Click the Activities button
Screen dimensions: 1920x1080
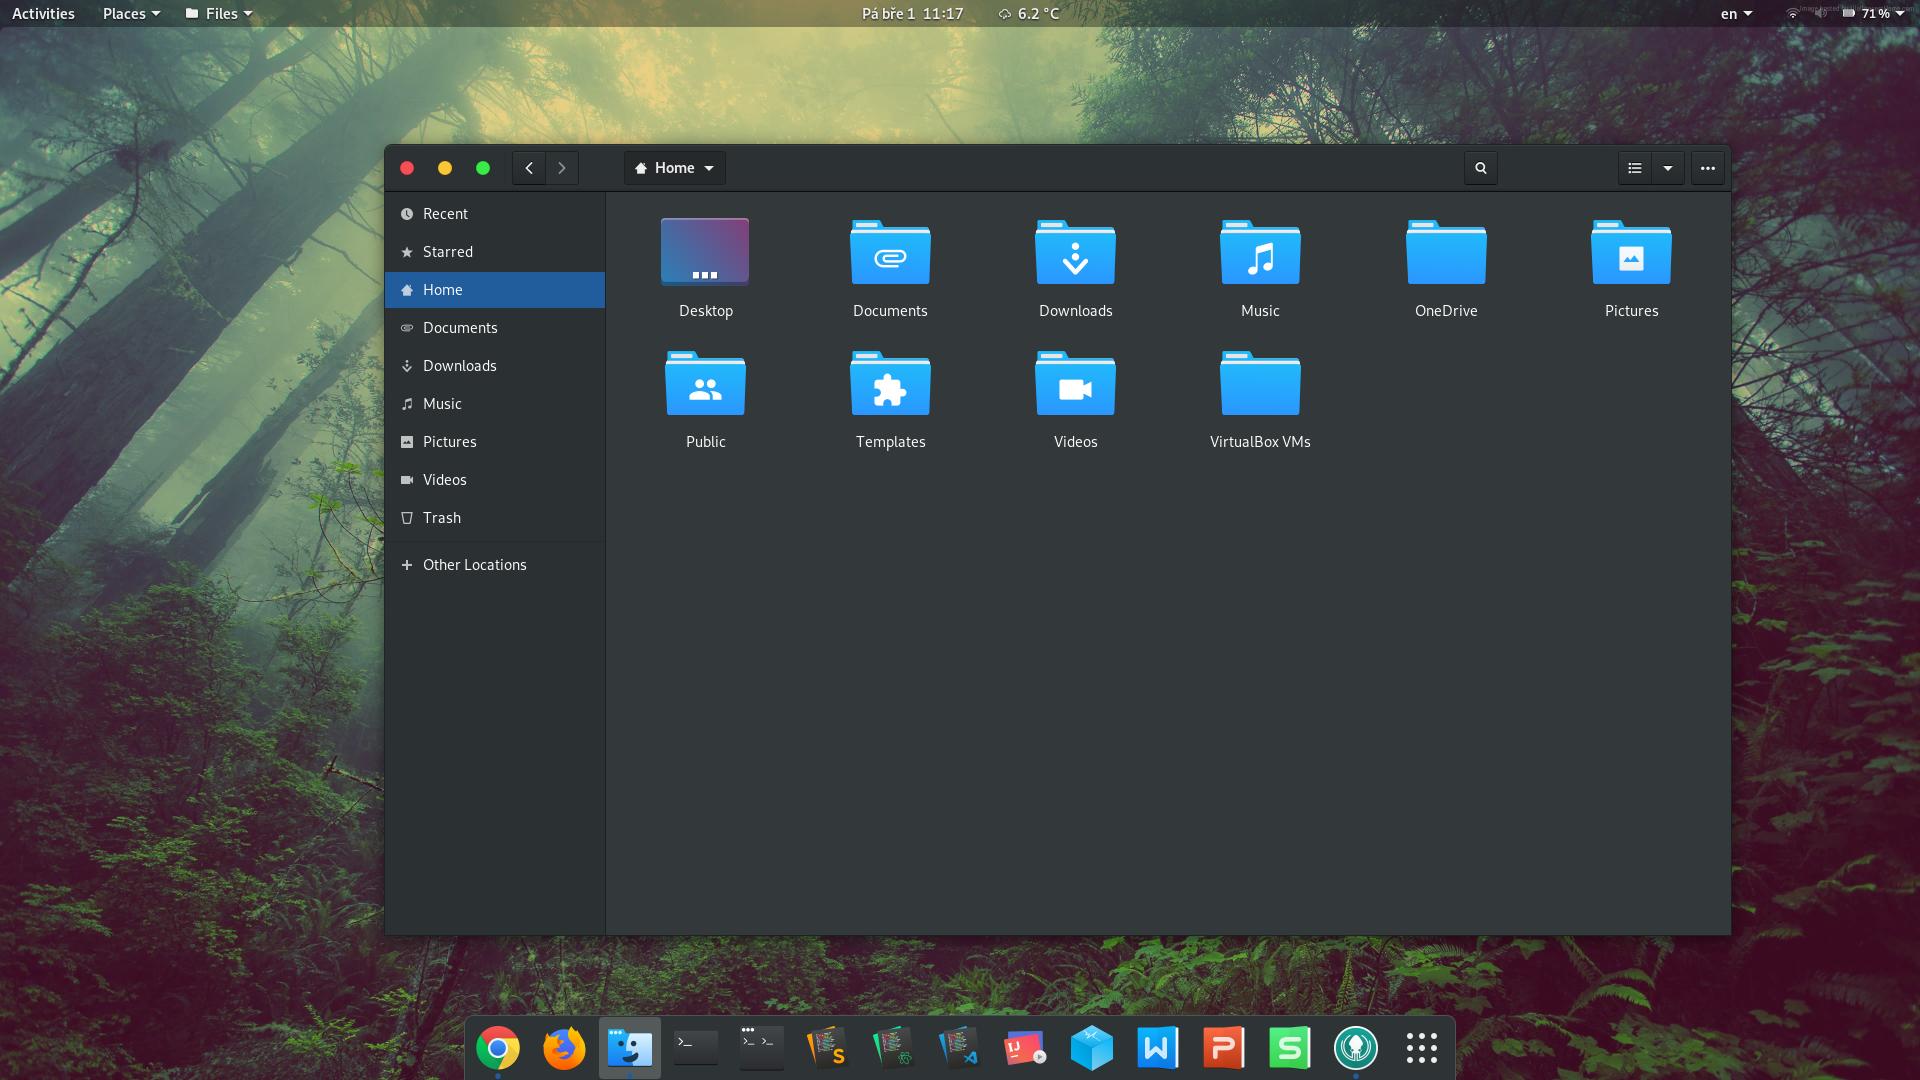pos(43,14)
